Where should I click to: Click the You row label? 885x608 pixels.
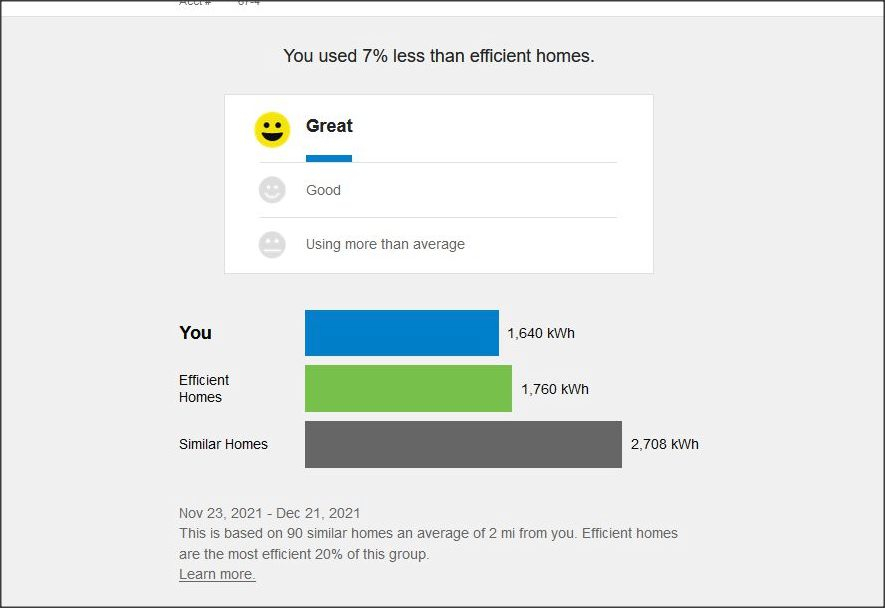(x=196, y=333)
